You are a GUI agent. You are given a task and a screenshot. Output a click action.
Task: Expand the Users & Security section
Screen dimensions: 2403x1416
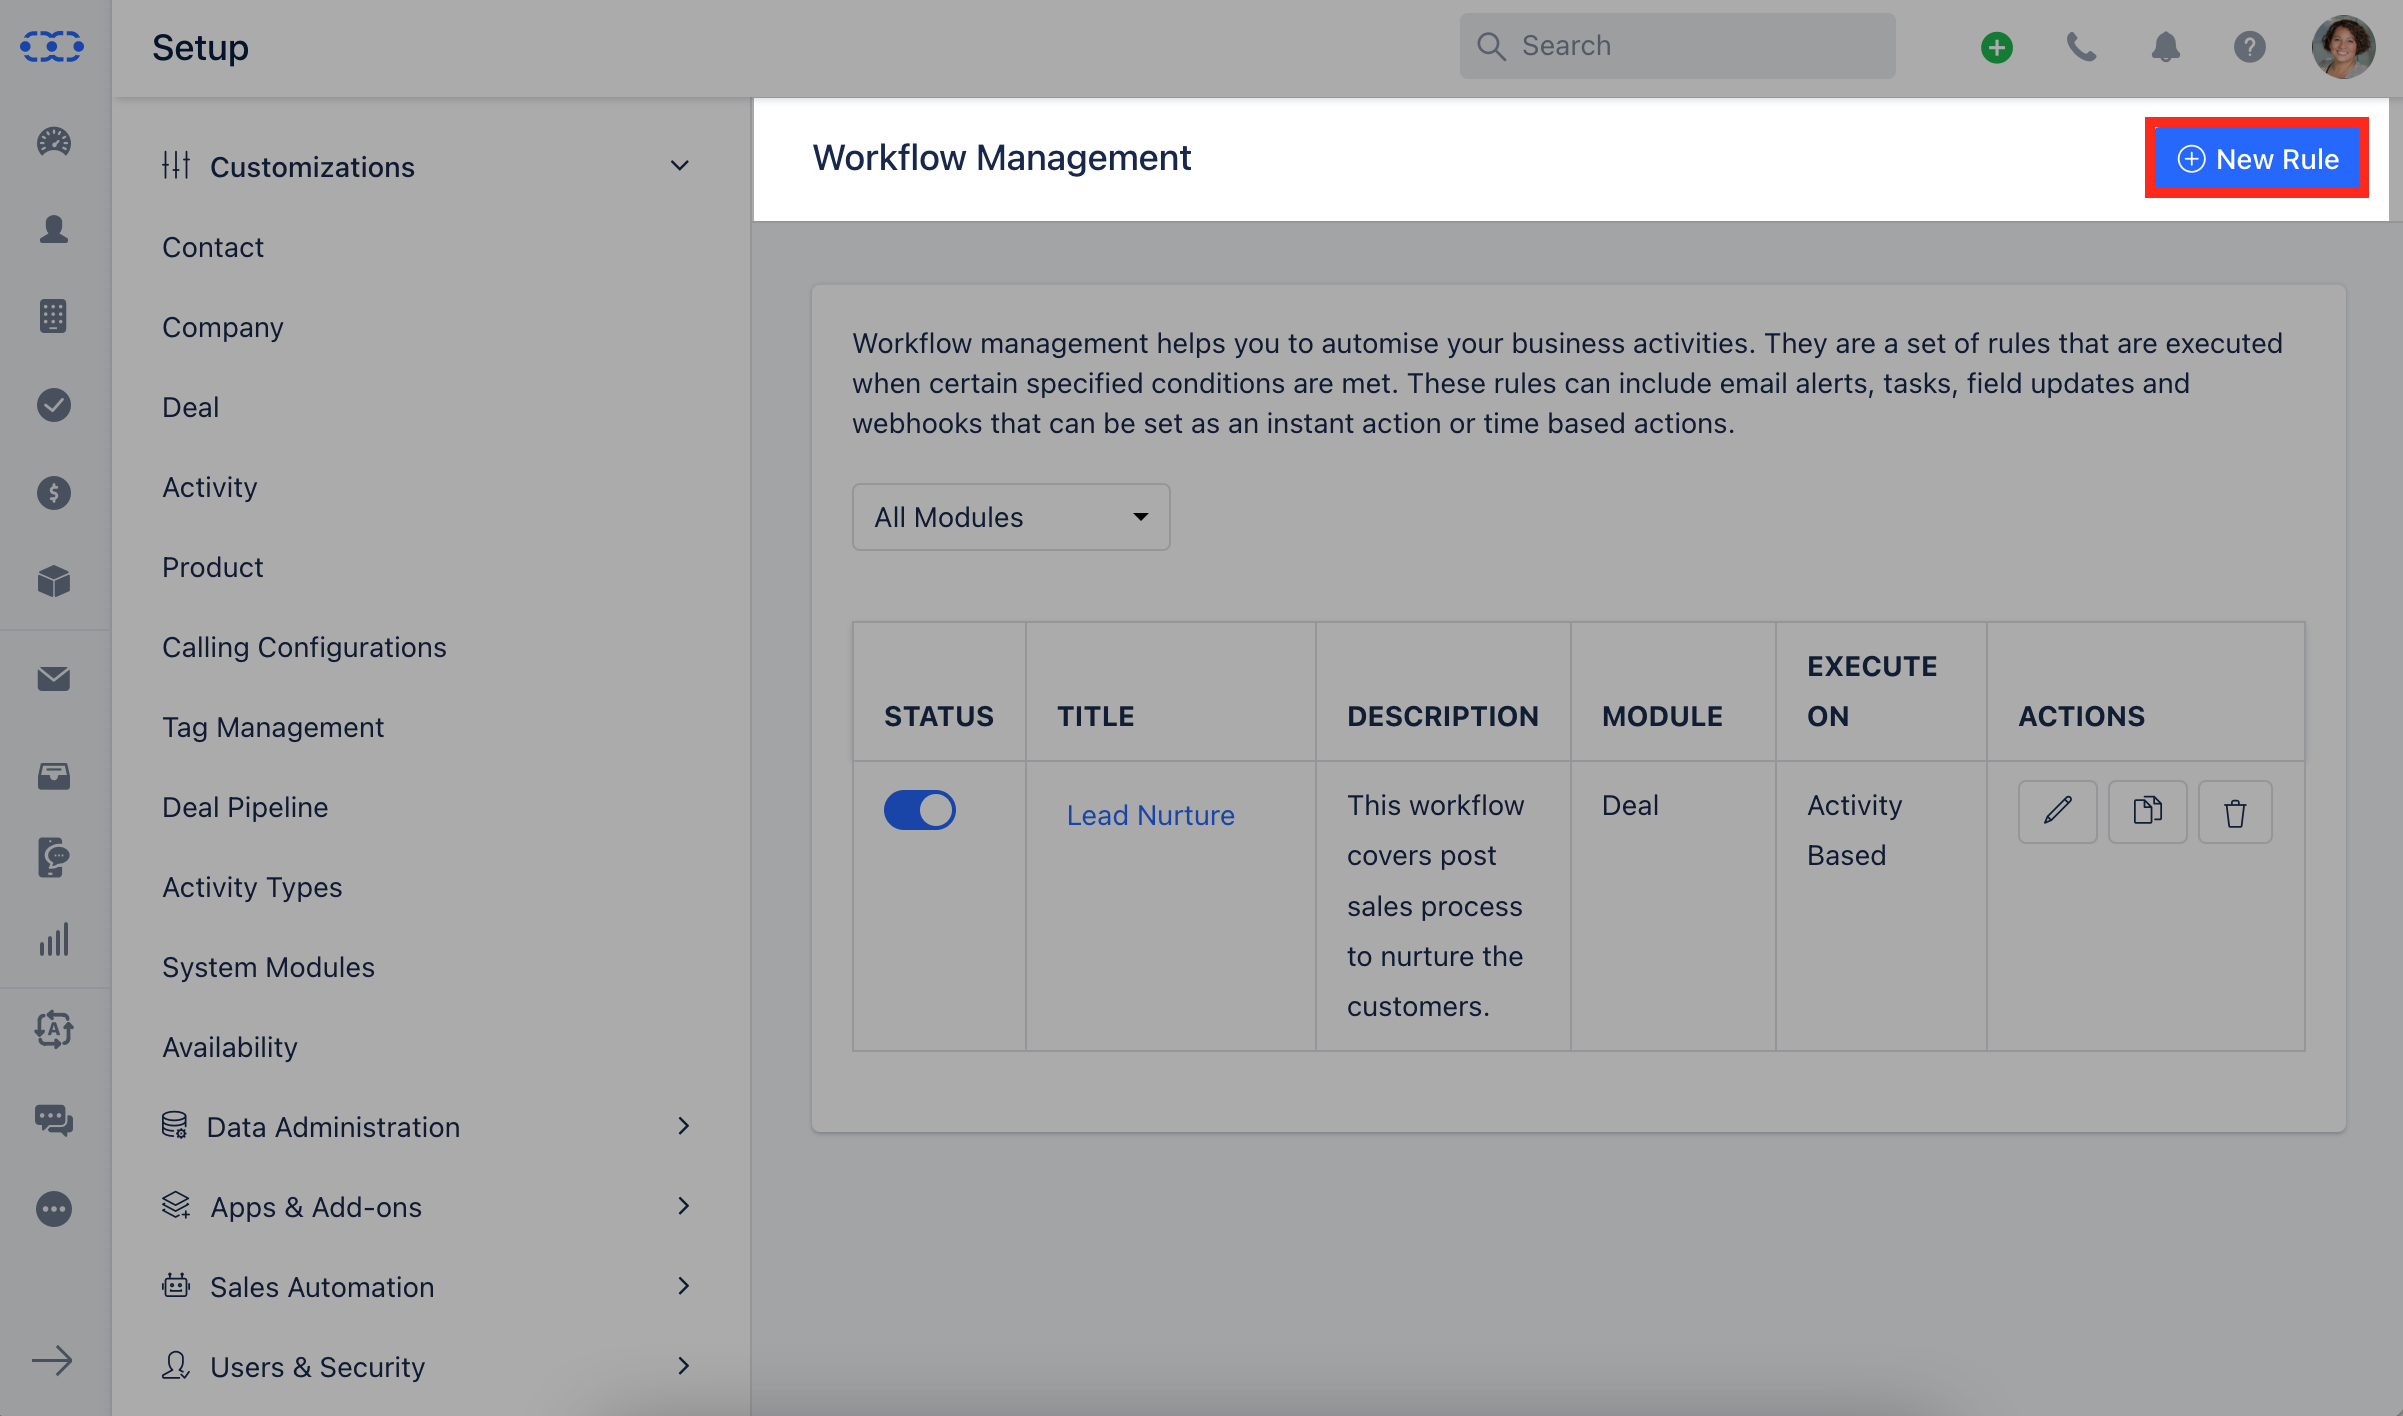point(683,1366)
